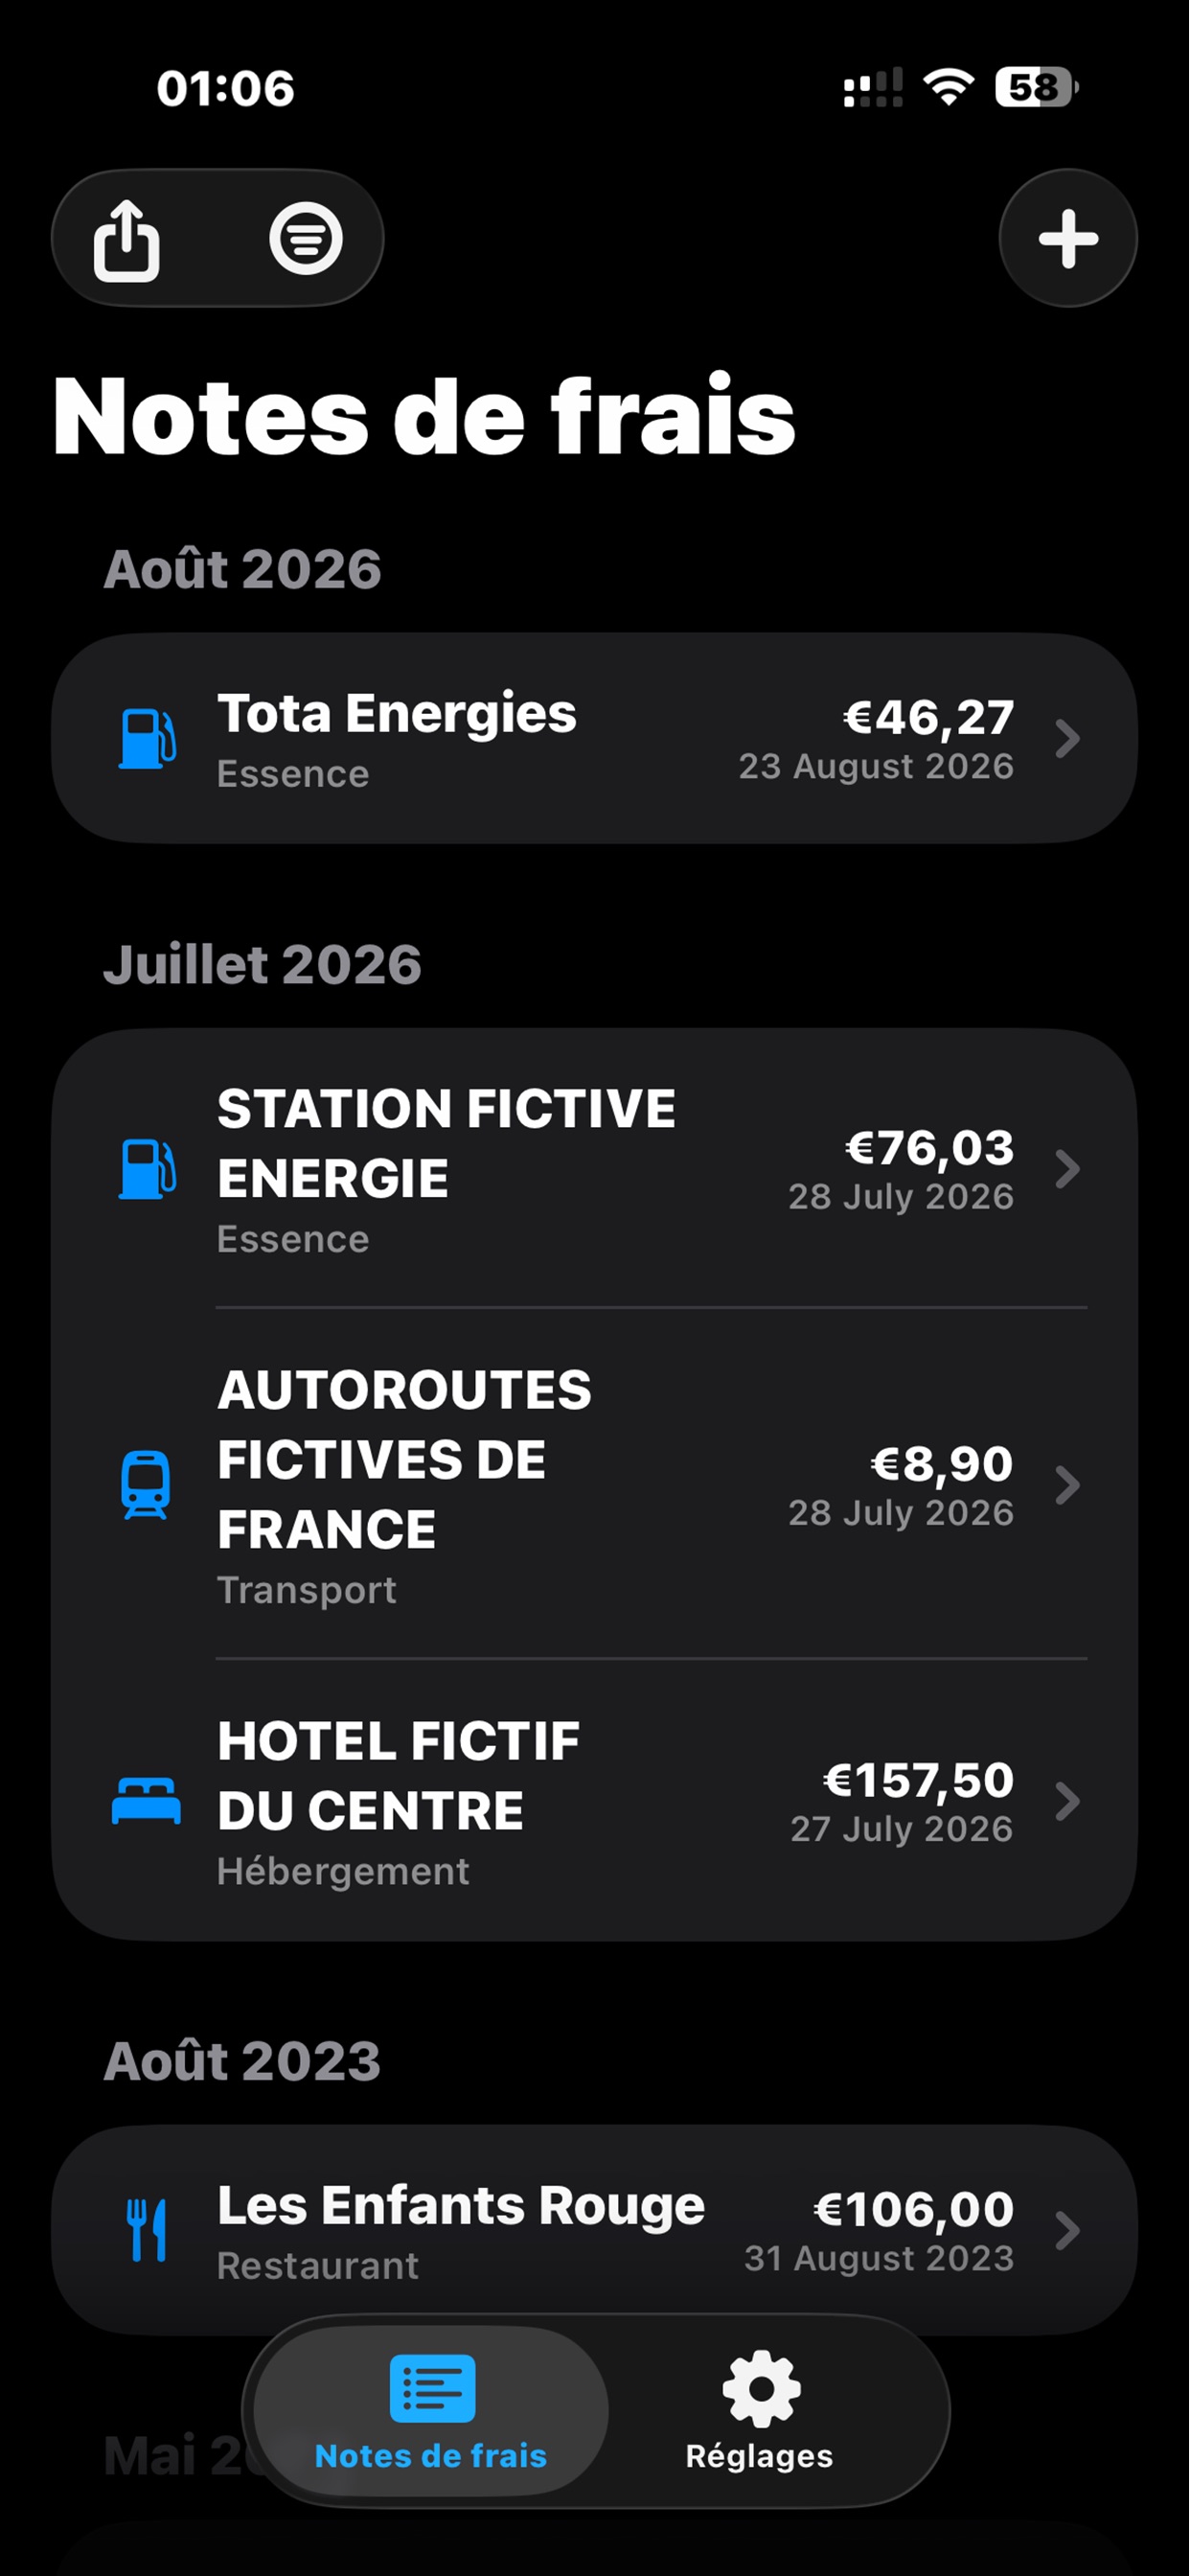The width and height of the screenshot is (1190, 2576).
Task: Click the Réglages gear icon
Action: tap(761, 2388)
